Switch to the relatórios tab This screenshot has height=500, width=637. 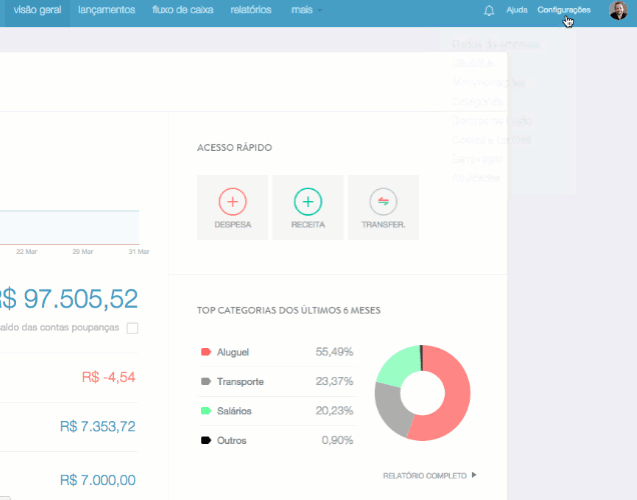[x=251, y=10]
